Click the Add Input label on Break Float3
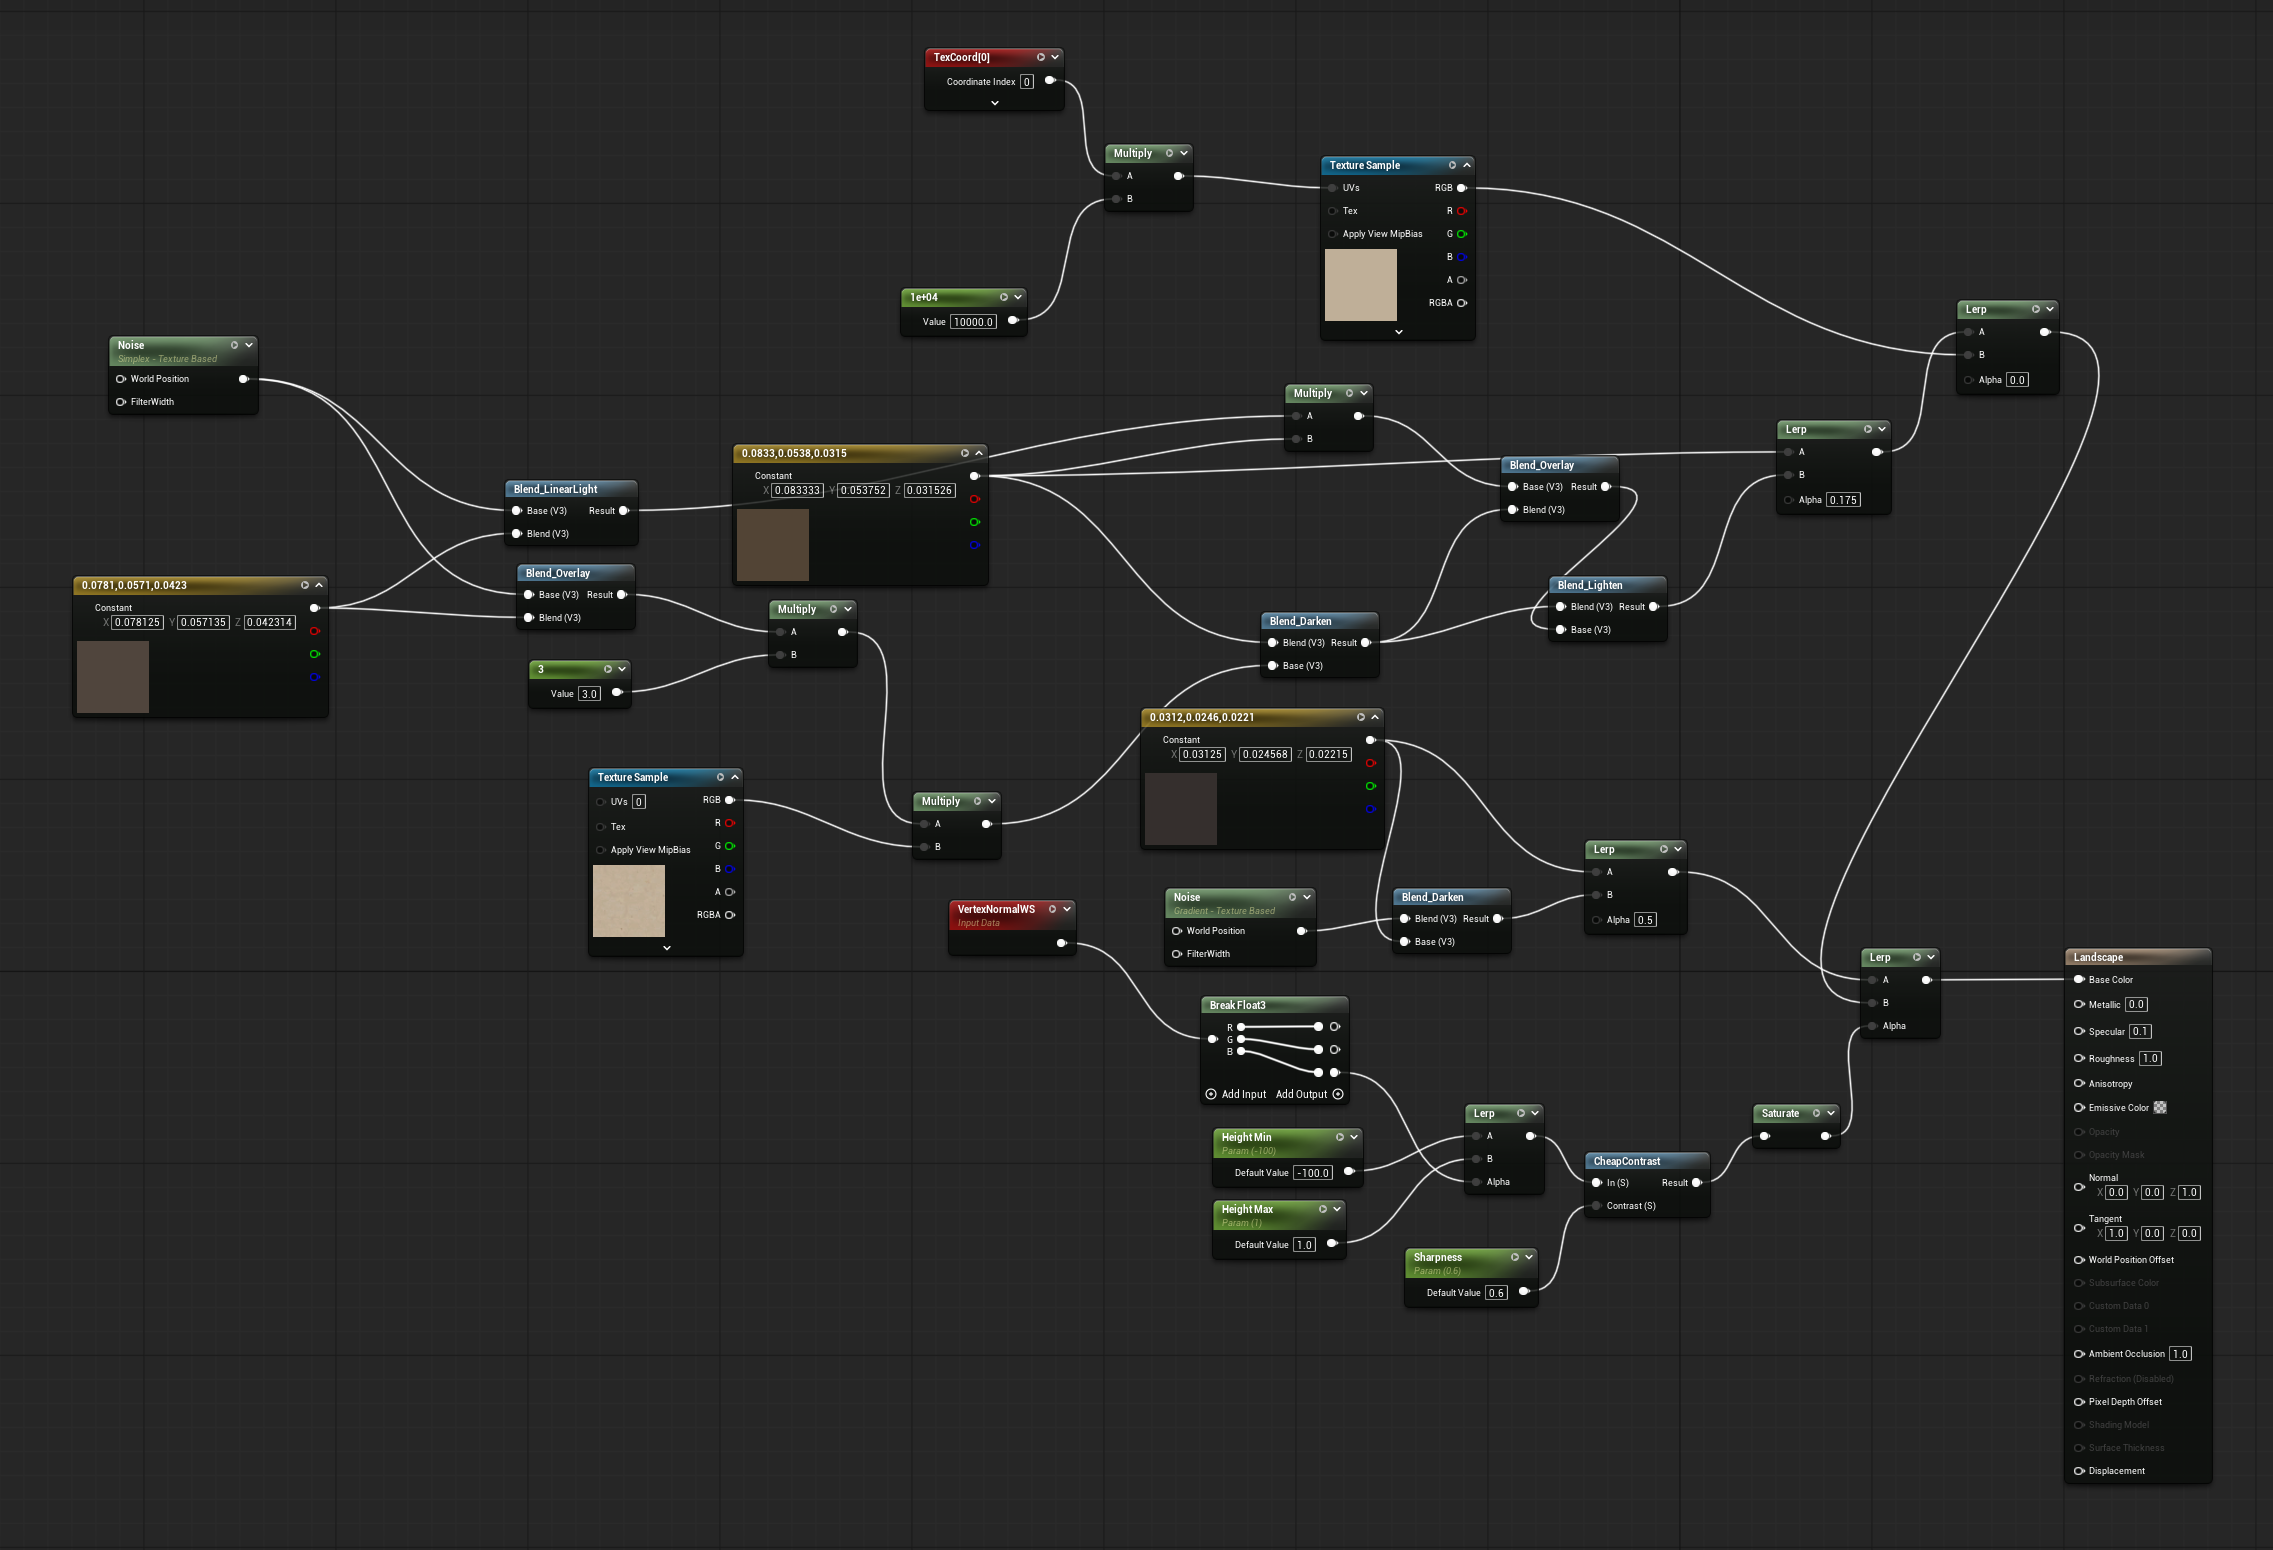Image resolution: width=2273 pixels, height=1550 pixels. (x=1243, y=1094)
